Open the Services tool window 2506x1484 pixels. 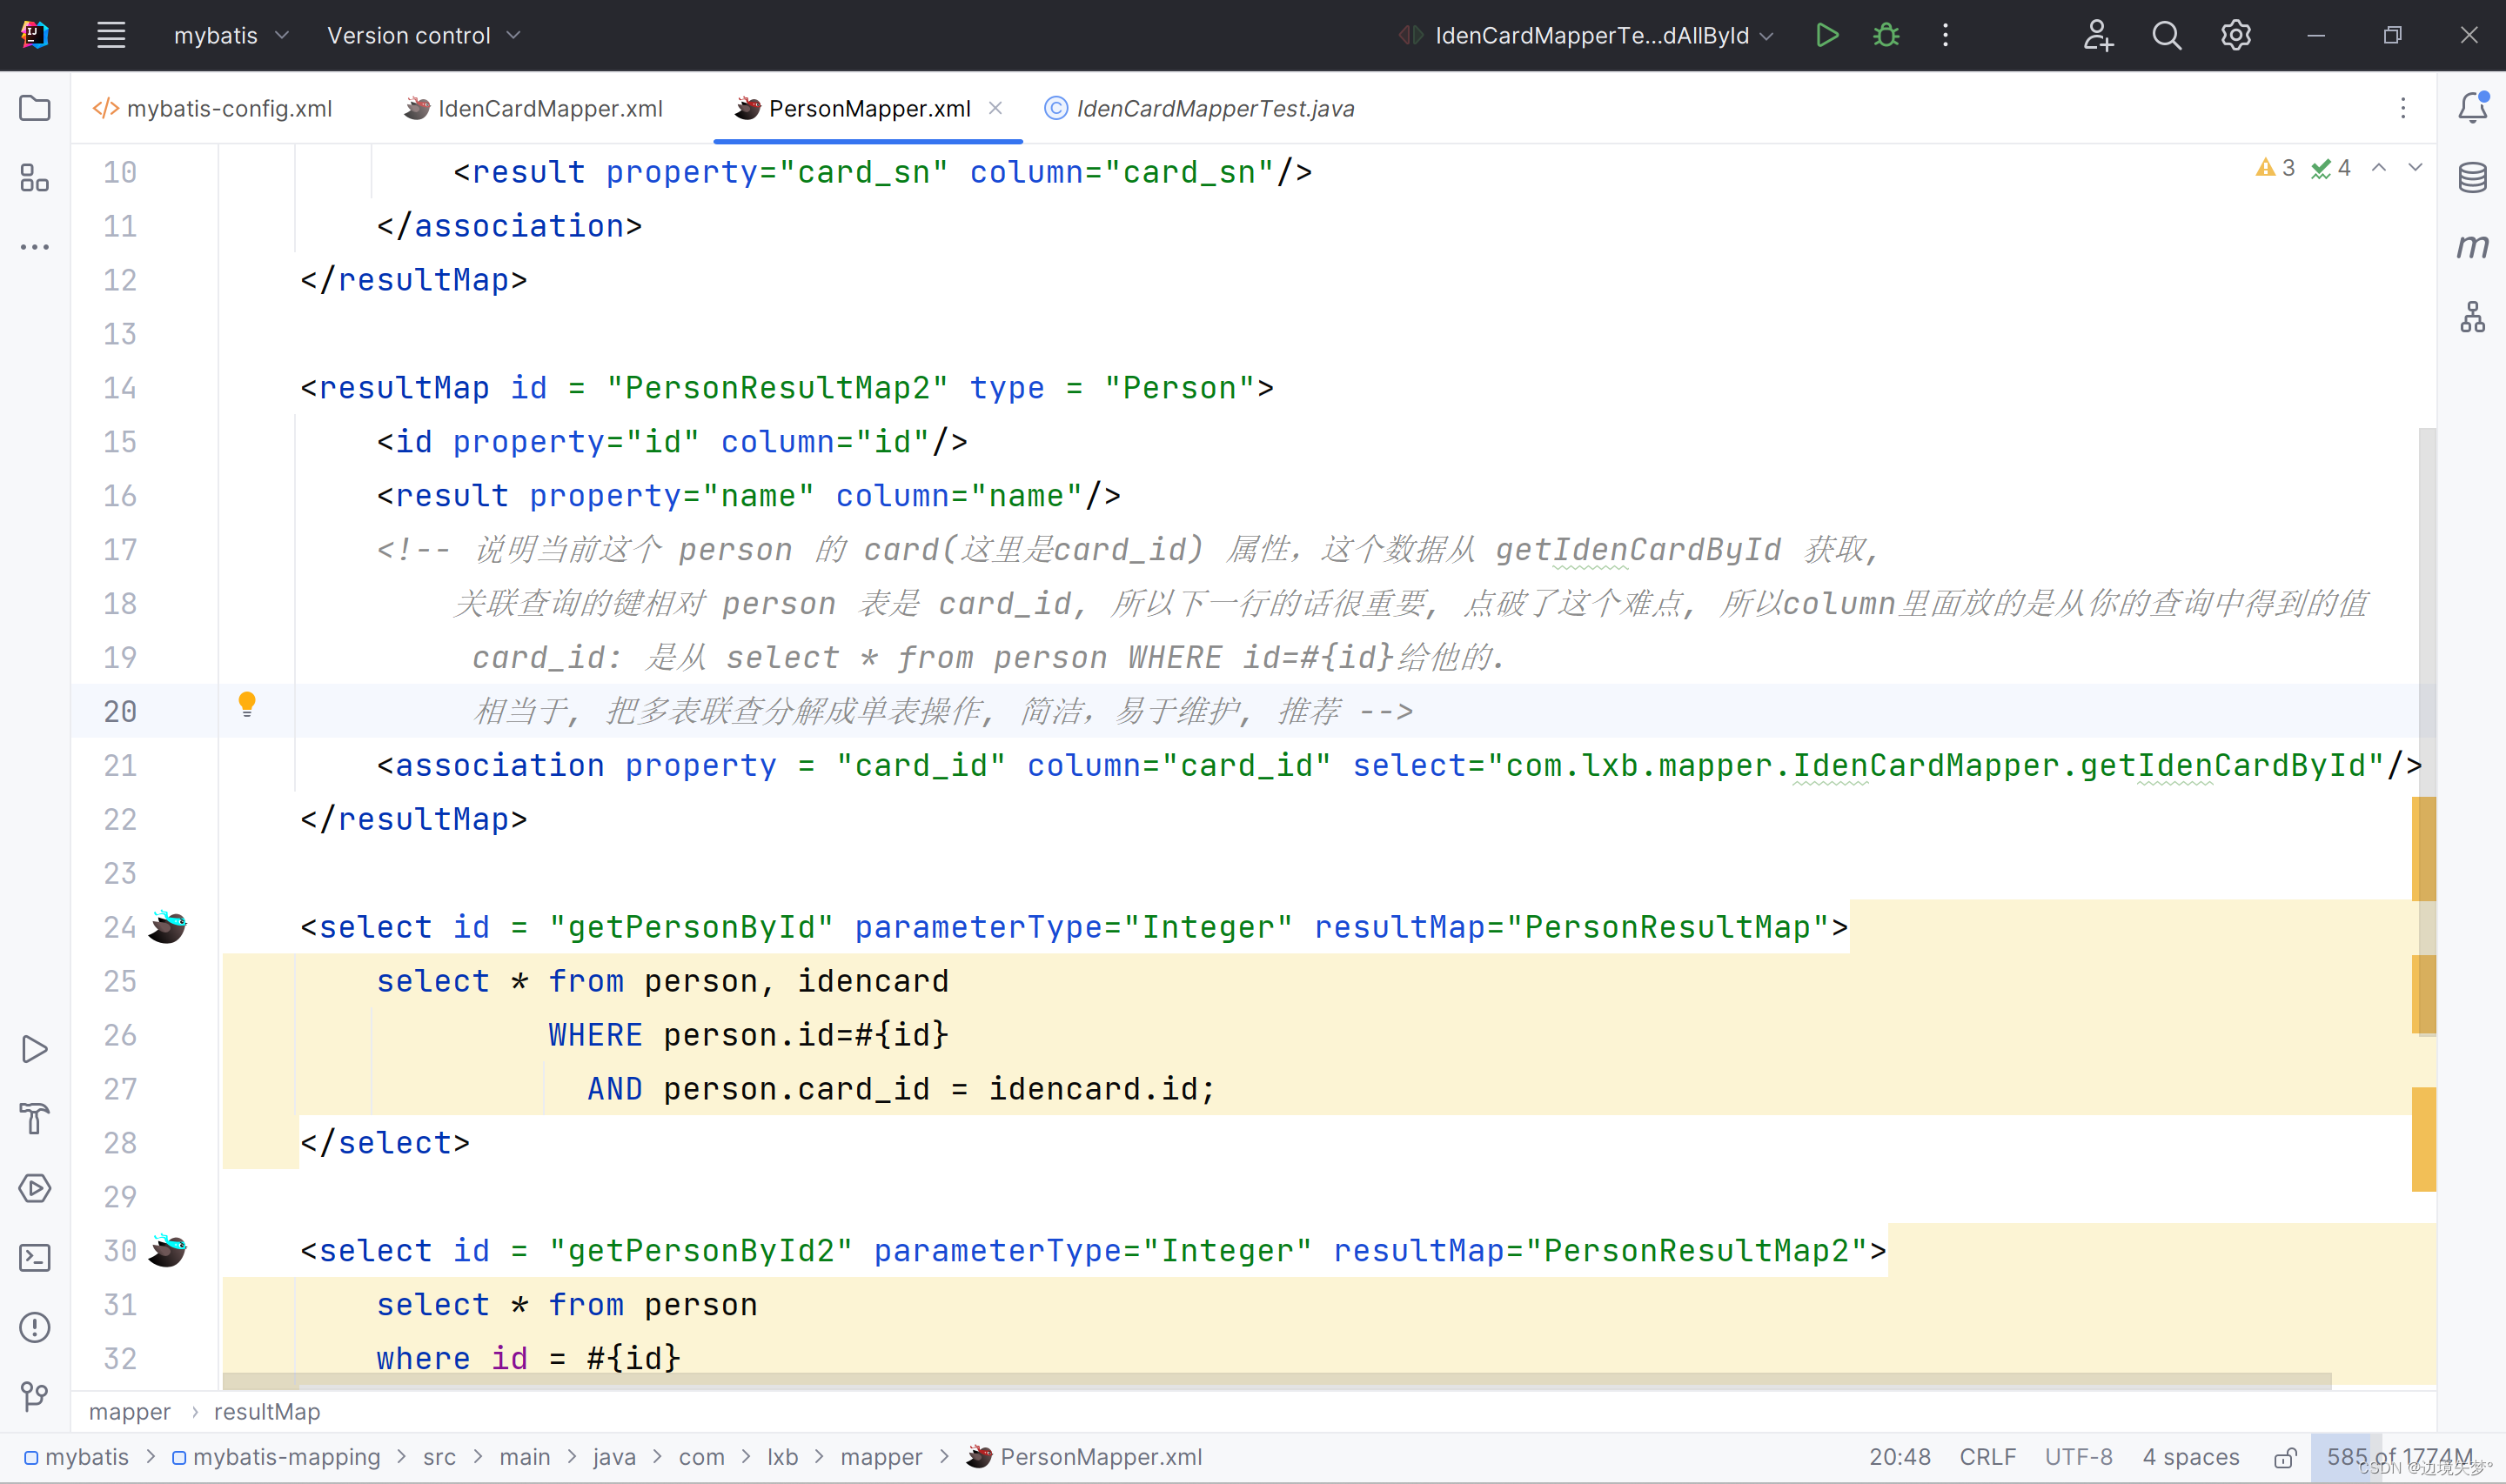[x=35, y=1188]
